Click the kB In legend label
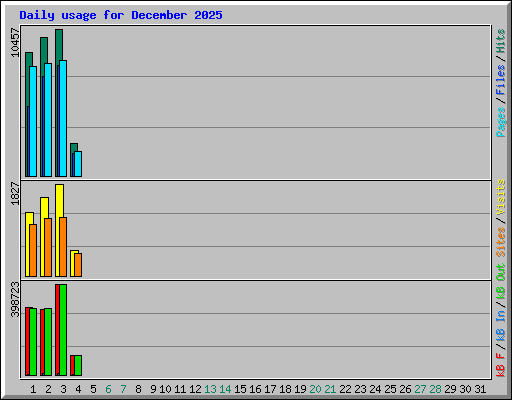 pos(501,326)
